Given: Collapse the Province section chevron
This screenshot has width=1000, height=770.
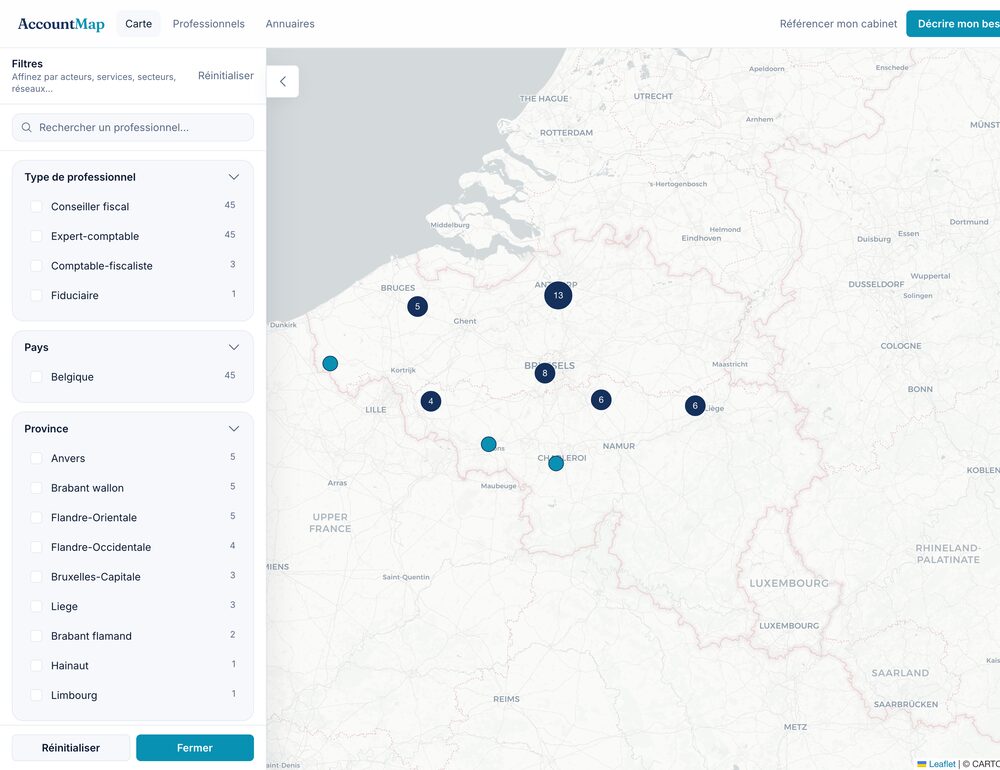Looking at the screenshot, I should point(233,429).
